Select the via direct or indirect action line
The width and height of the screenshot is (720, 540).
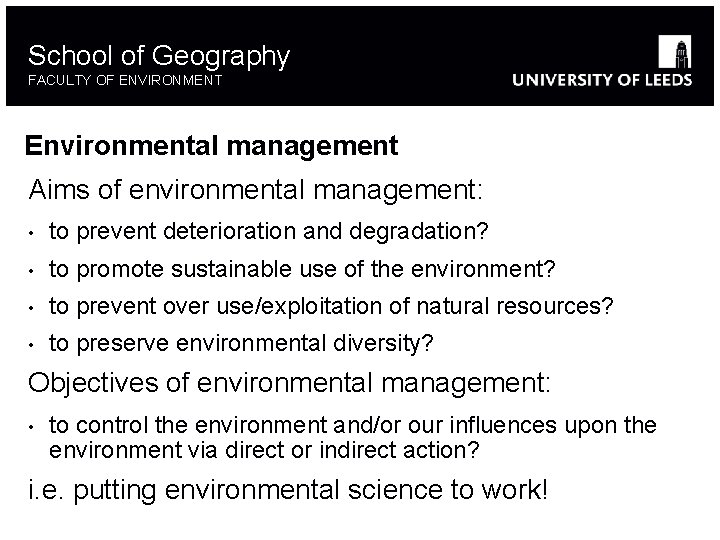click(x=264, y=450)
